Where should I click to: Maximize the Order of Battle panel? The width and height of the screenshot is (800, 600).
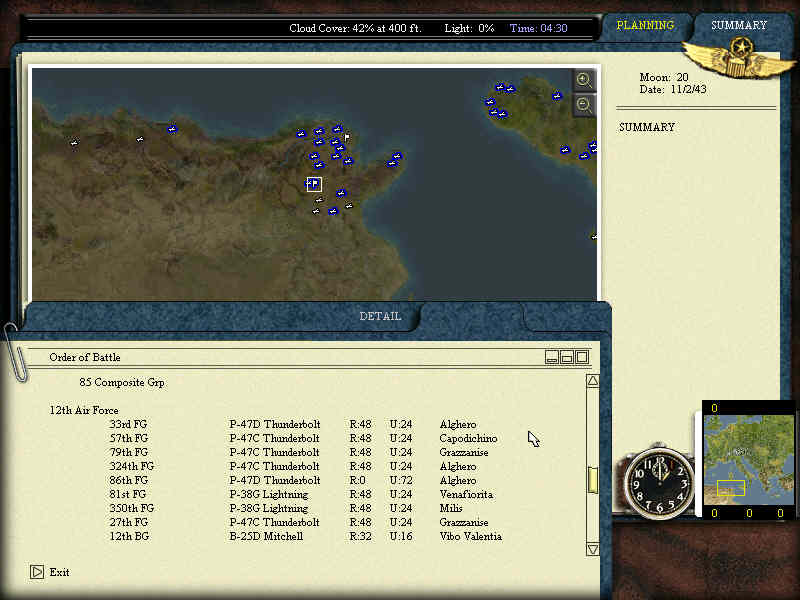pos(581,357)
